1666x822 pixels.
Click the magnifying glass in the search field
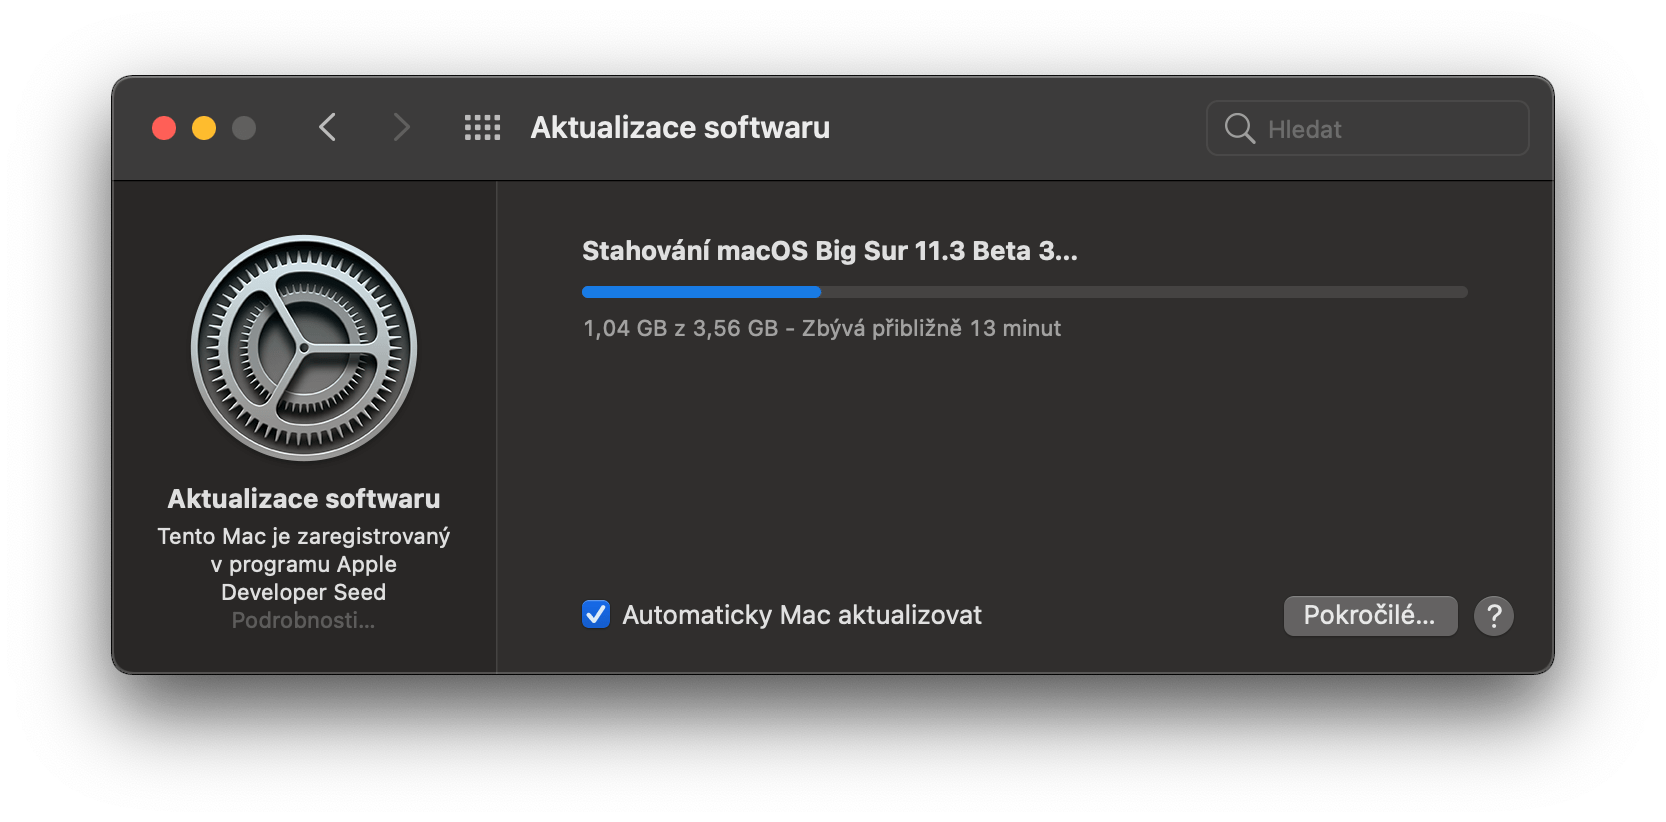pos(1239,128)
